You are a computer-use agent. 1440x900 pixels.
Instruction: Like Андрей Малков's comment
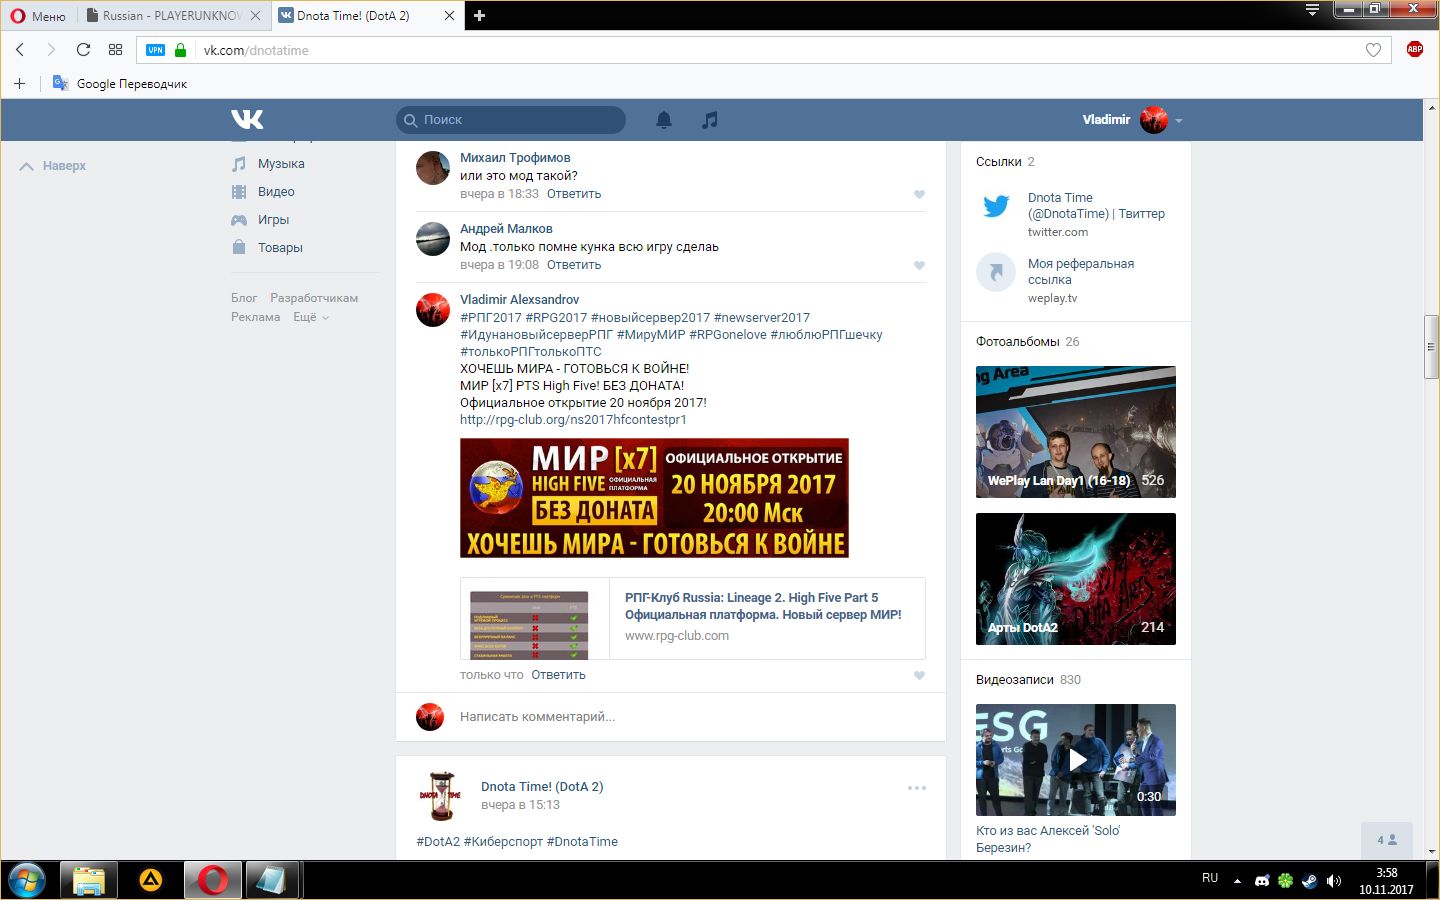click(x=919, y=265)
